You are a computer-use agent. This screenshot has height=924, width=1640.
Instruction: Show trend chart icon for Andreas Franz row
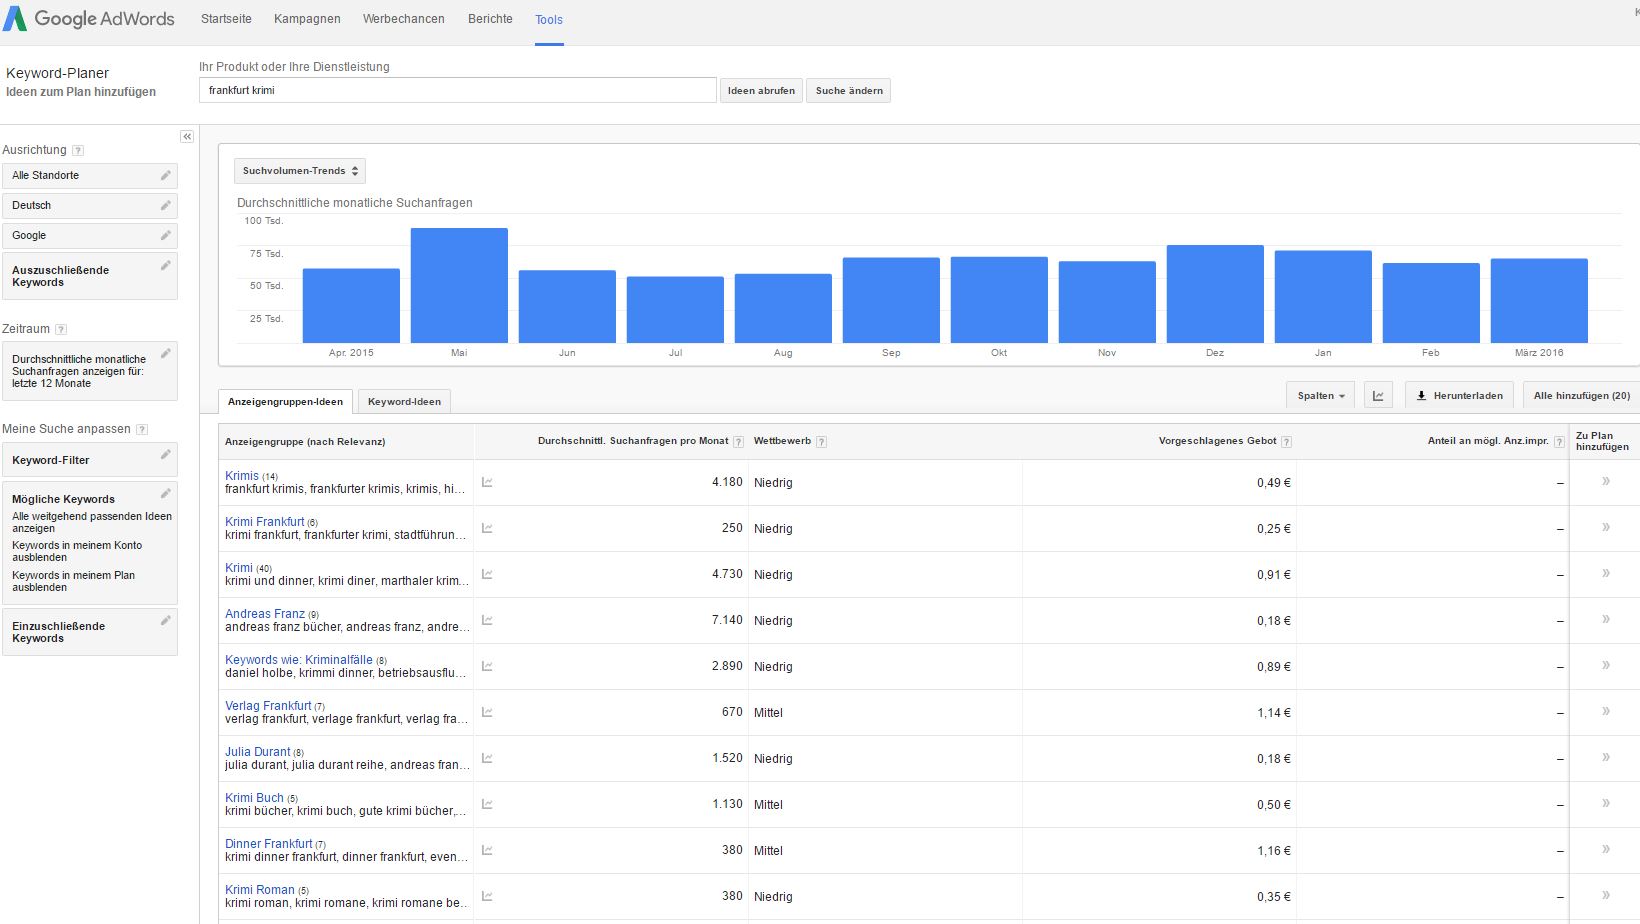[x=487, y=620]
